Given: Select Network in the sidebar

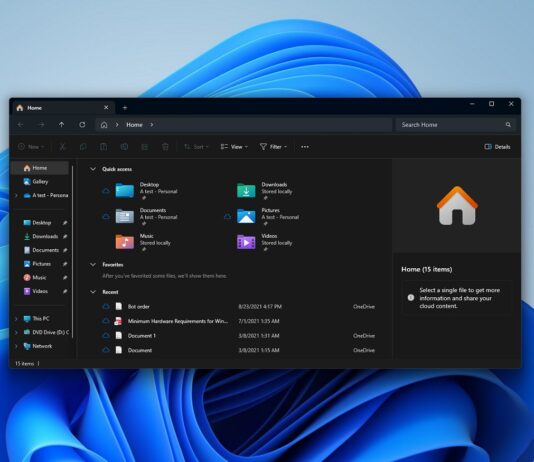Looking at the screenshot, I should click(x=38, y=346).
